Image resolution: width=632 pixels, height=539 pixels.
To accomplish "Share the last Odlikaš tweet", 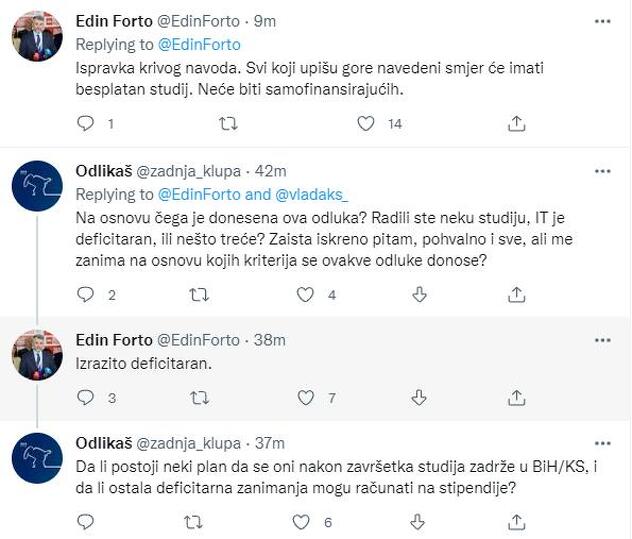I will (516, 521).
